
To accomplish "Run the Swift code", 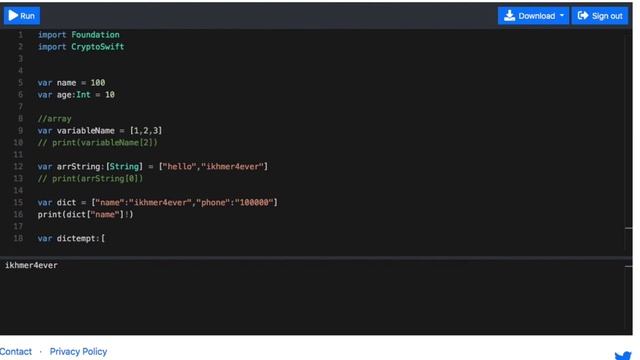I will [22, 16].
